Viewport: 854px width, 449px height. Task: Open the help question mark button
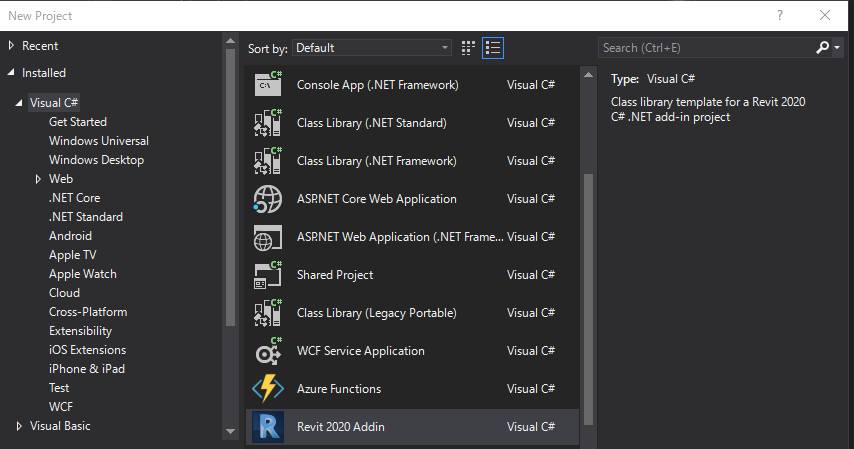tap(780, 15)
